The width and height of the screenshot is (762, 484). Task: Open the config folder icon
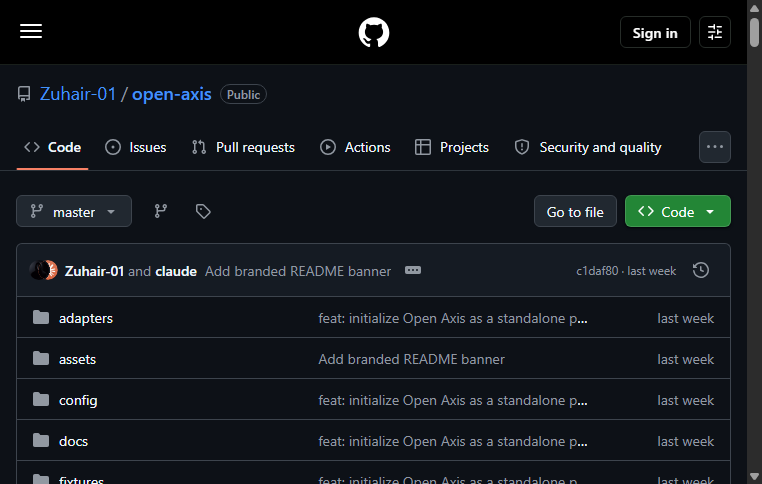click(41, 399)
